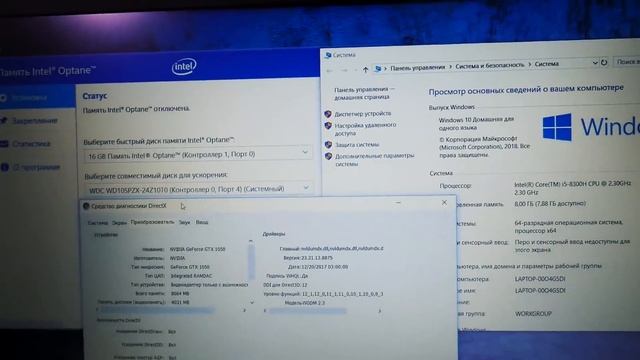The width and height of the screenshot is (640, 360).
Task: Open the 16 GB Intel Optane fast disk dropdown
Action: [198, 155]
